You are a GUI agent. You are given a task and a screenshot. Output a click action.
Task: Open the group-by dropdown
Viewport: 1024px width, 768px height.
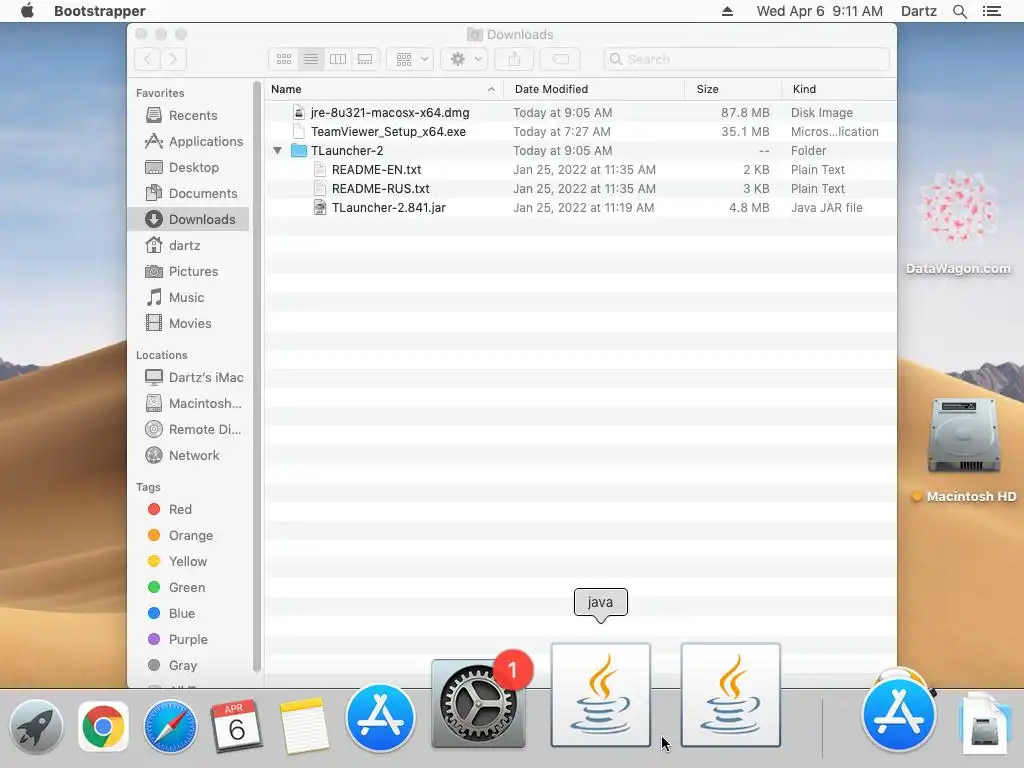point(410,59)
